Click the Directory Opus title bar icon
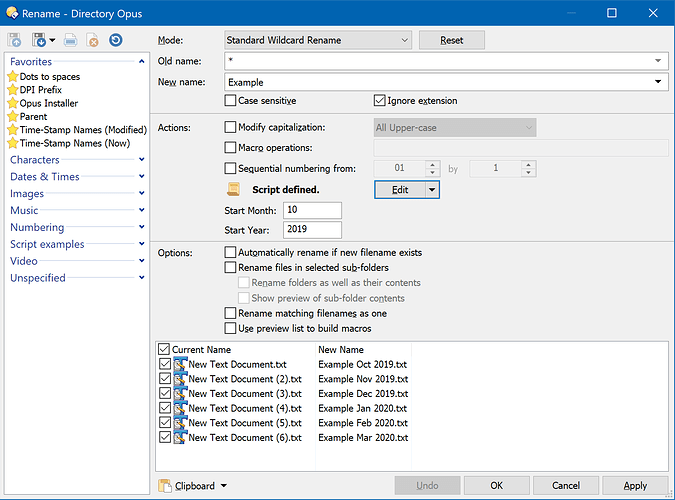The width and height of the screenshot is (675, 500). click(12, 13)
